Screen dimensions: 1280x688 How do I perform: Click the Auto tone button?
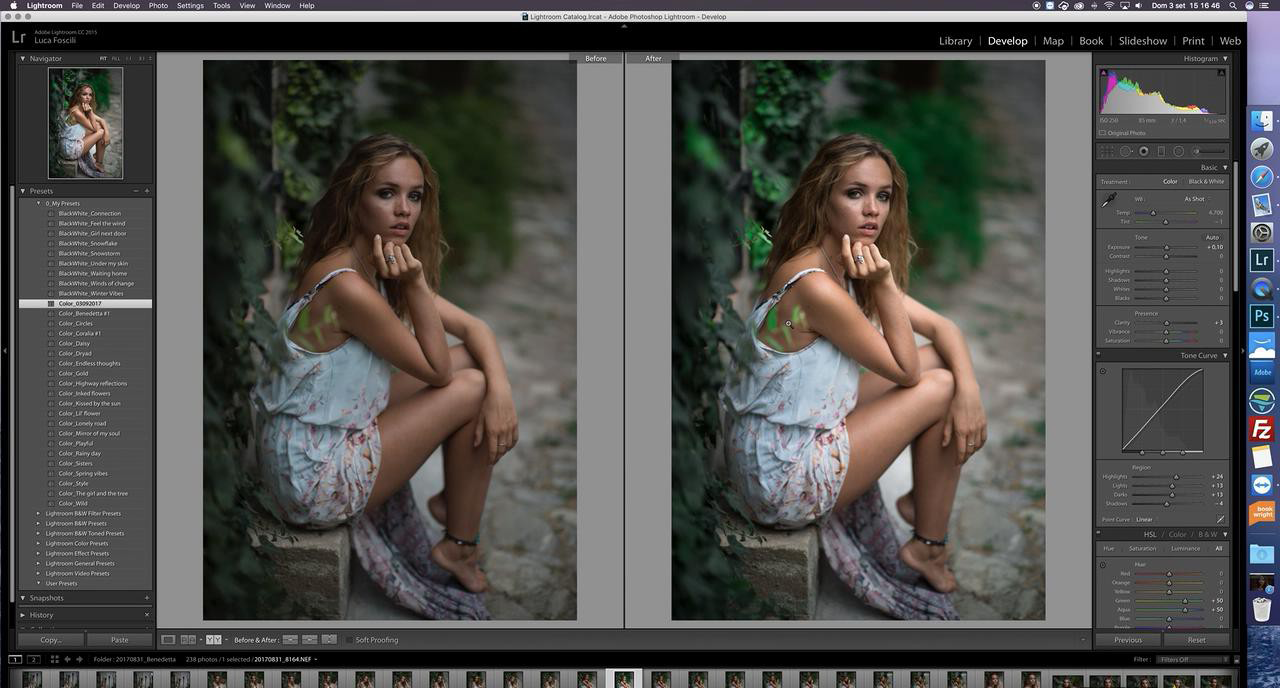tap(1212, 237)
